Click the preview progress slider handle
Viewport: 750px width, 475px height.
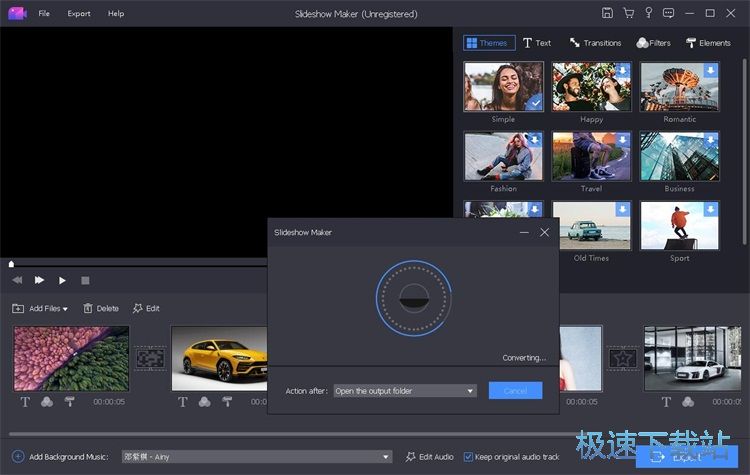[x=11, y=264]
